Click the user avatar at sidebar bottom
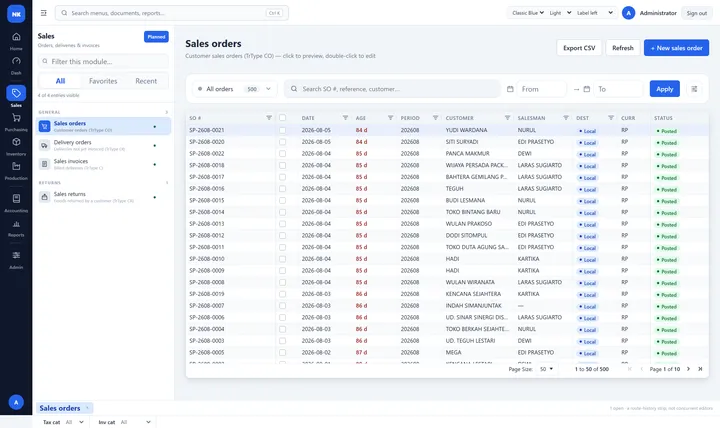Viewport: 720px width, 428px height. pos(16,402)
